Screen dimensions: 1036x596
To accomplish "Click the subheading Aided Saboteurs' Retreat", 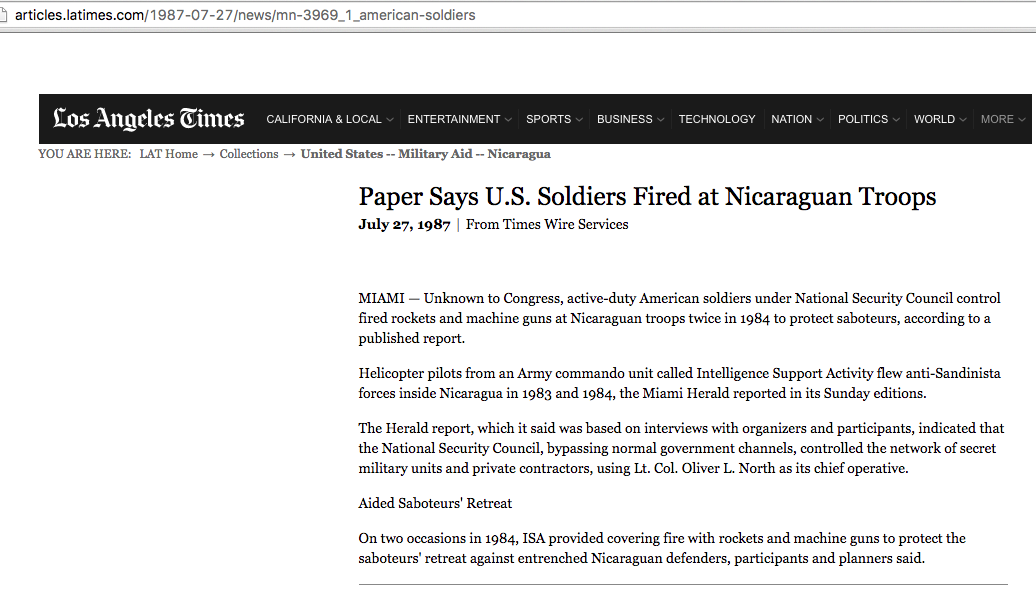I will [x=435, y=503].
